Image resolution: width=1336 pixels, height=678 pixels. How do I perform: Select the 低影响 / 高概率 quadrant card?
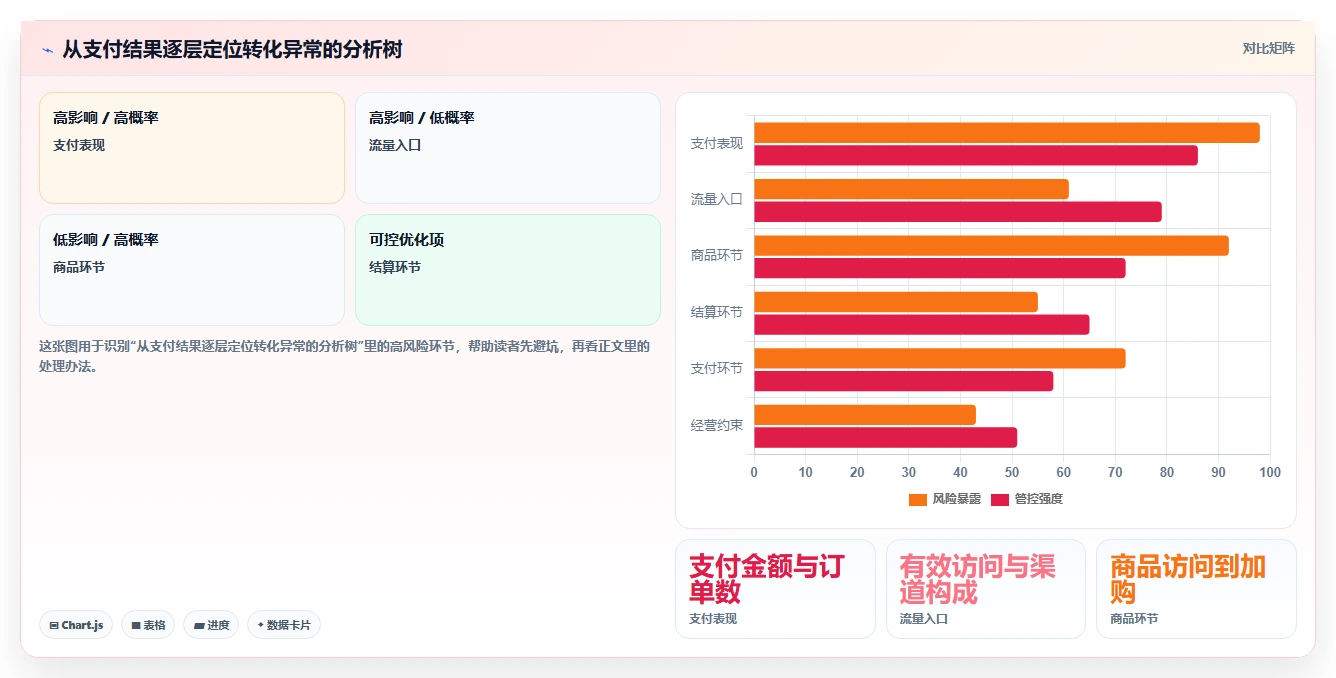[192, 270]
